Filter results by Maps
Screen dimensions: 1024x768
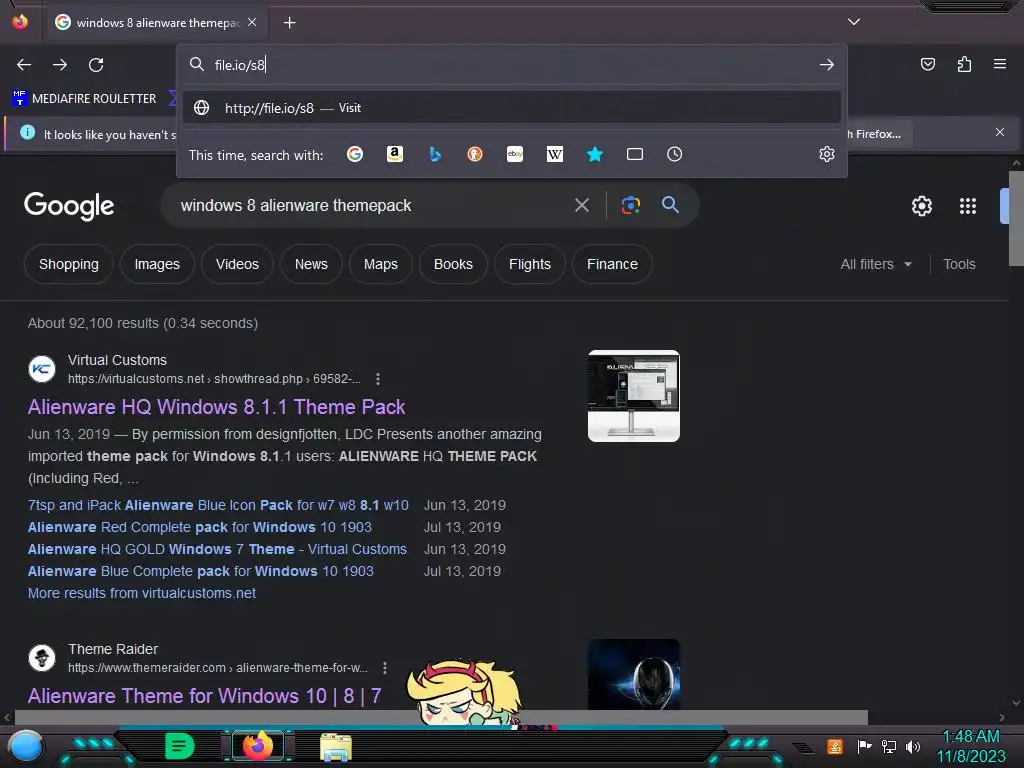click(x=381, y=264)
